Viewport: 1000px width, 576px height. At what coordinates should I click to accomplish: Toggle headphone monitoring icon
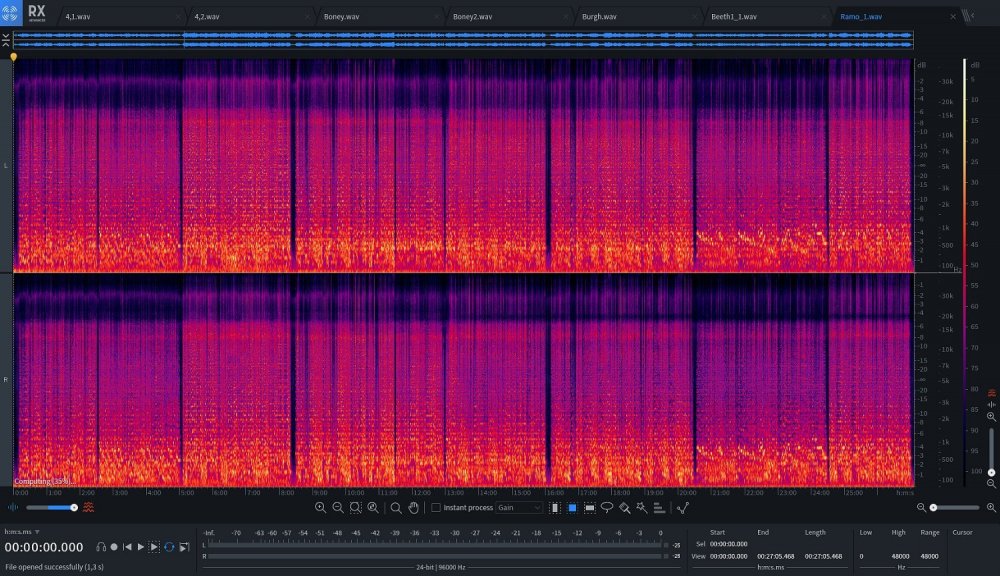pos(101,547)
